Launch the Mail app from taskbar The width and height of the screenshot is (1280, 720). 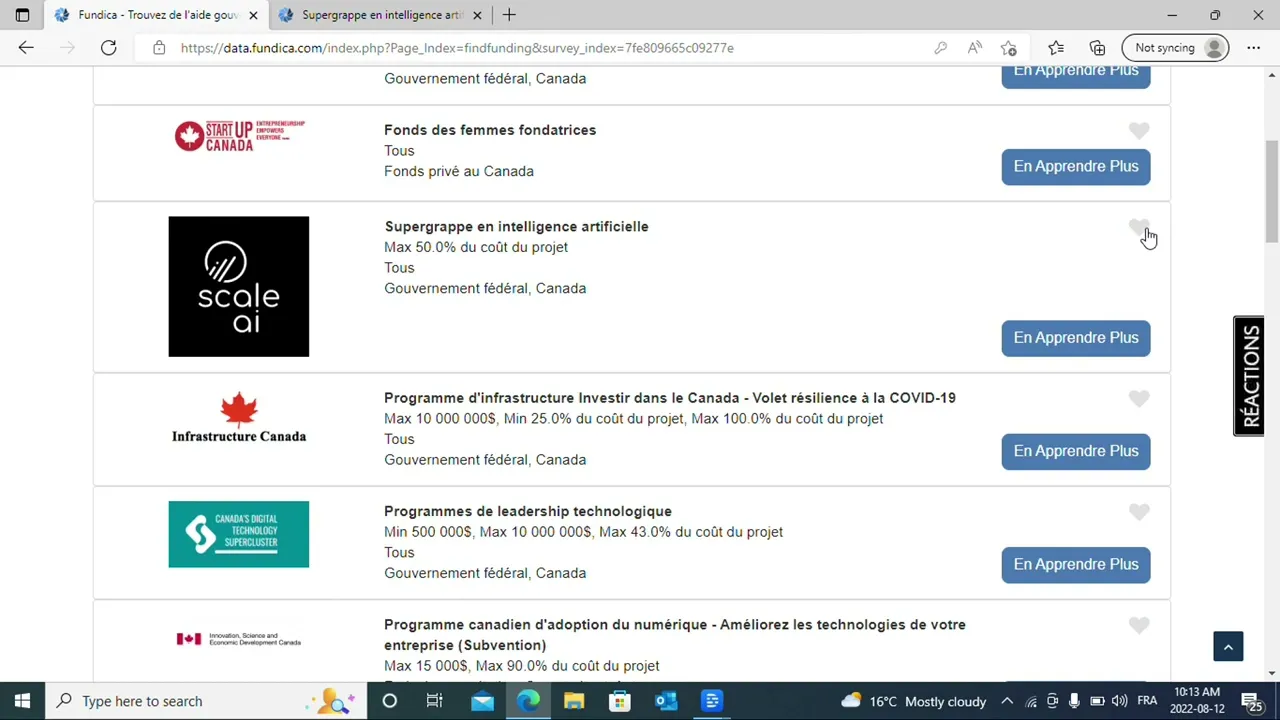482,701
